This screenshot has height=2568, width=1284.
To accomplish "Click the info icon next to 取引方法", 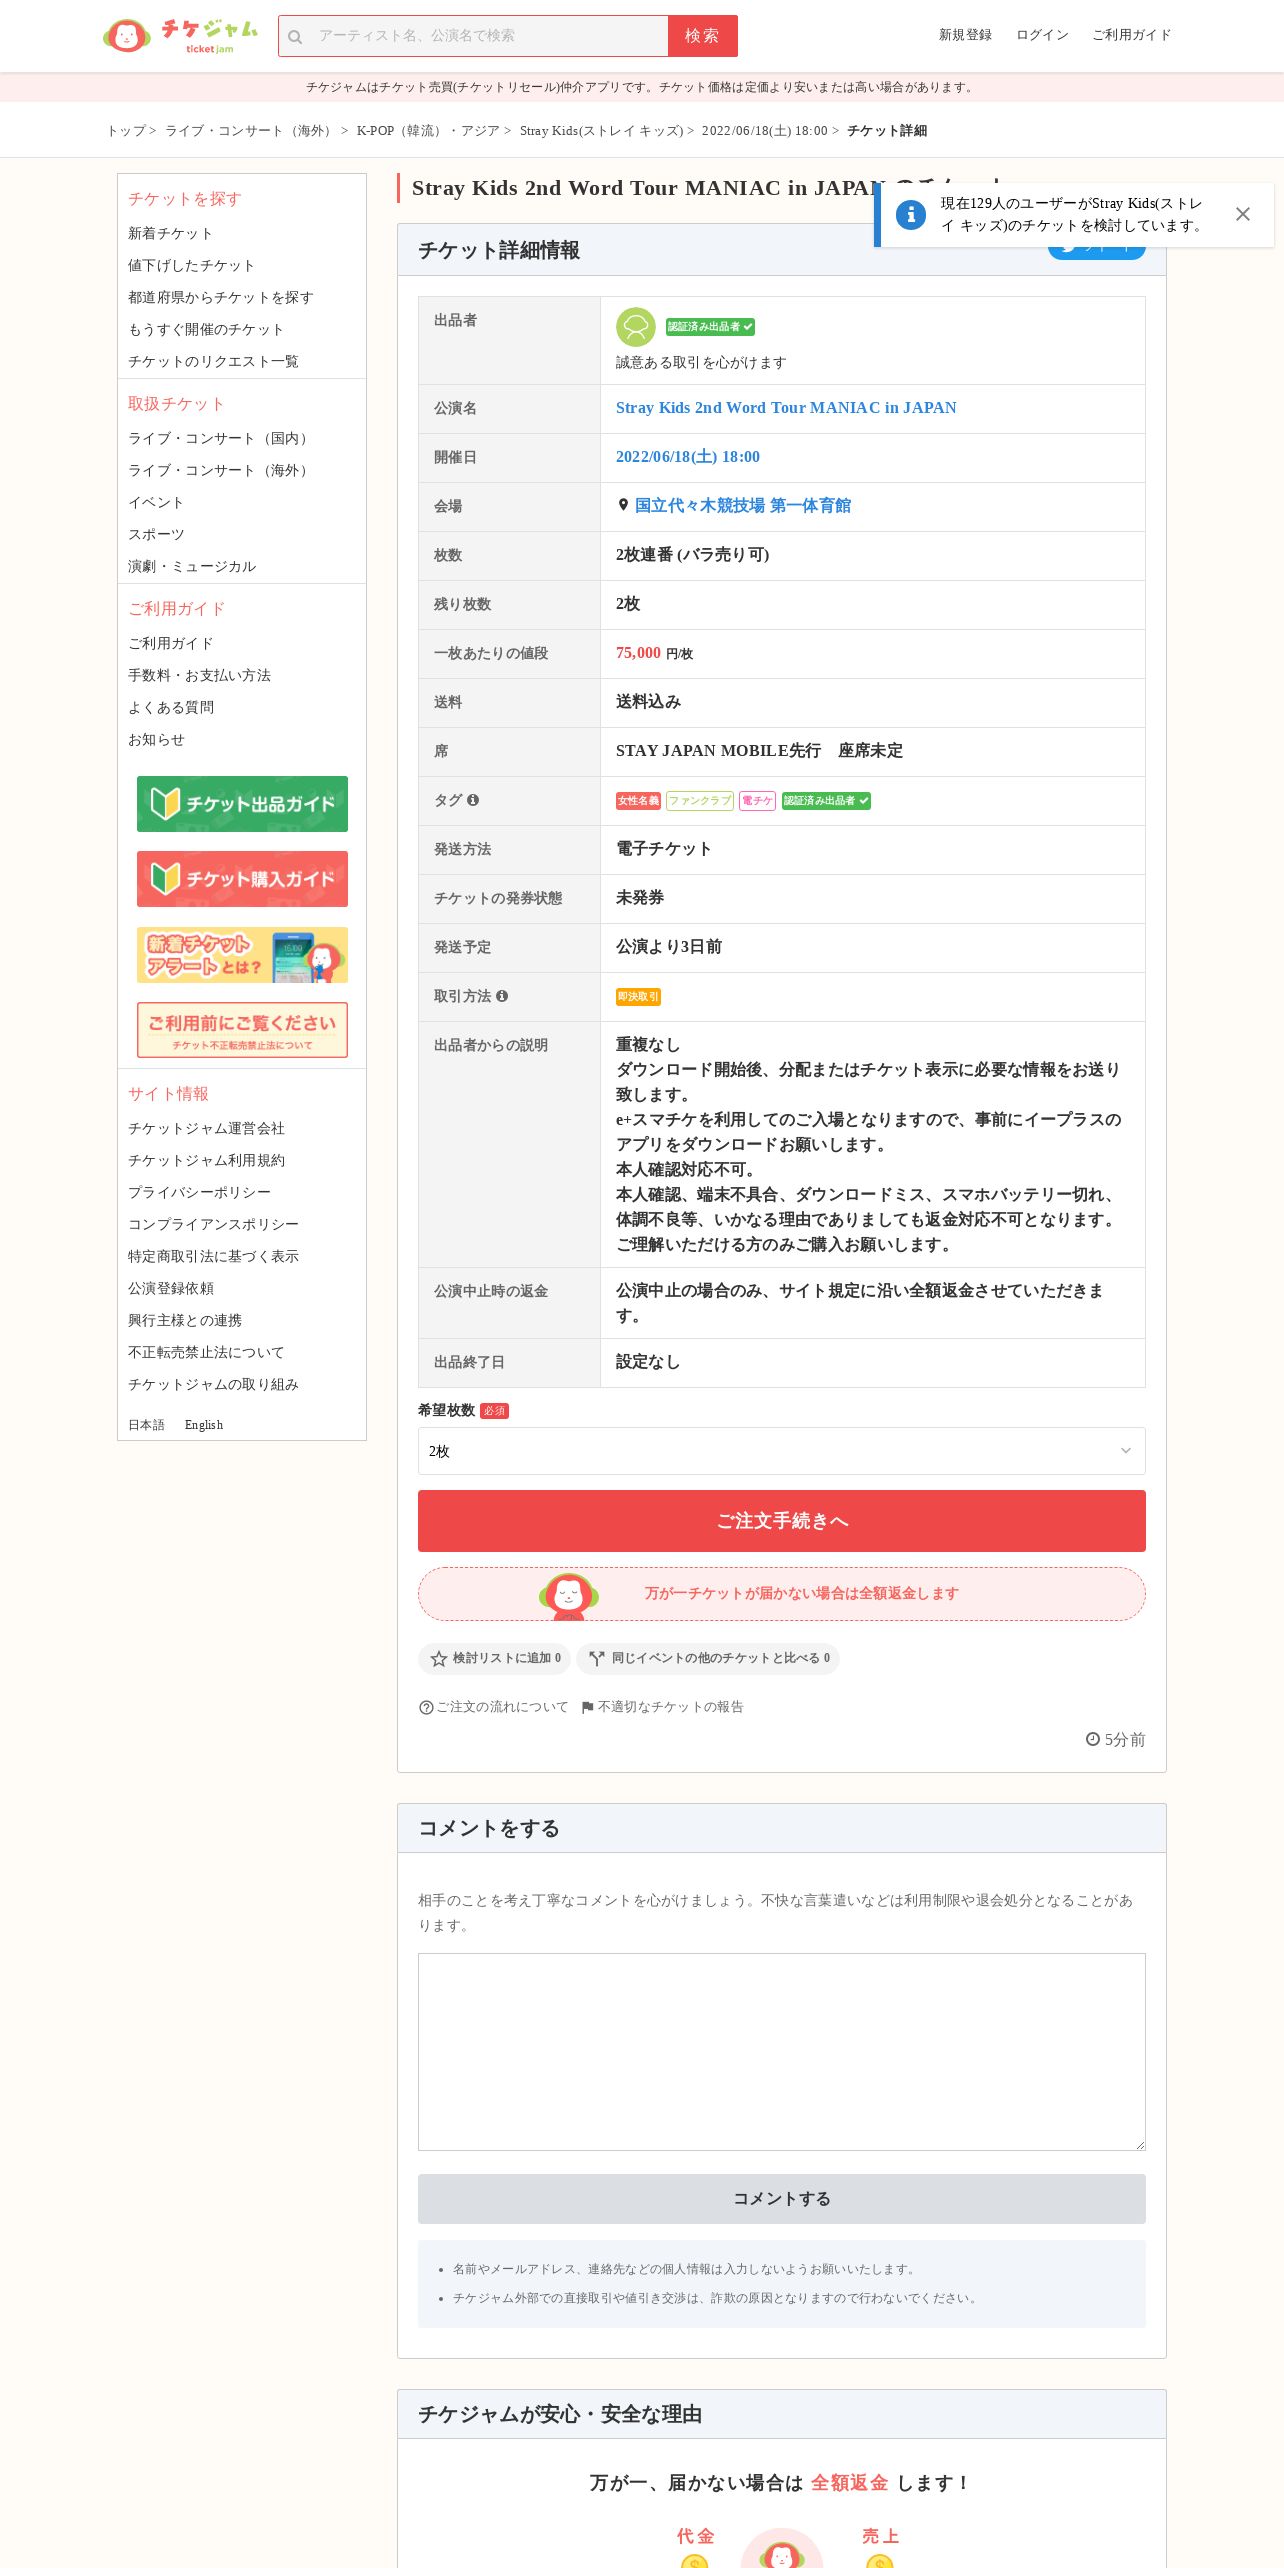I will pos(502,996).
